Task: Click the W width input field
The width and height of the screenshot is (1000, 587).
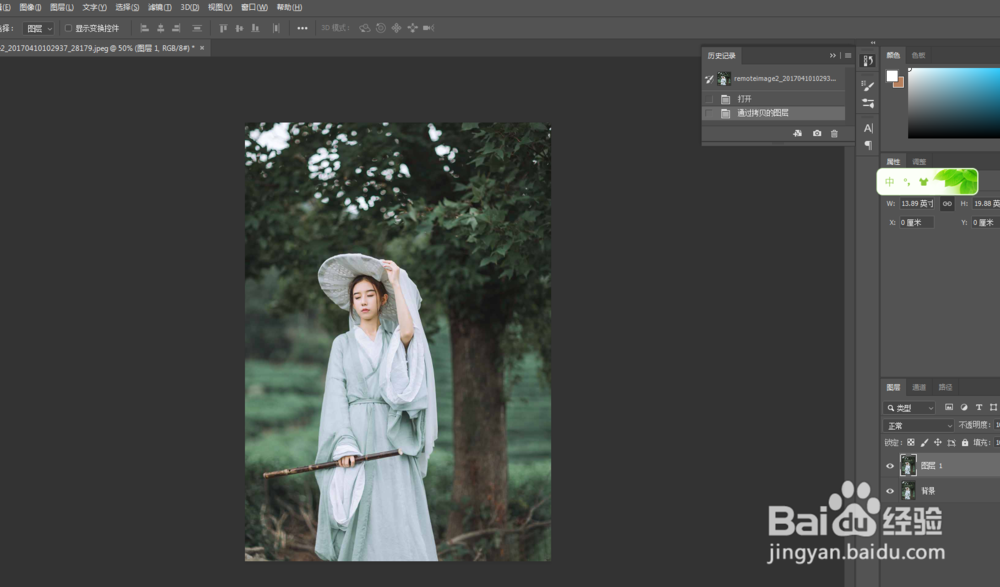Action: [916, 204]
